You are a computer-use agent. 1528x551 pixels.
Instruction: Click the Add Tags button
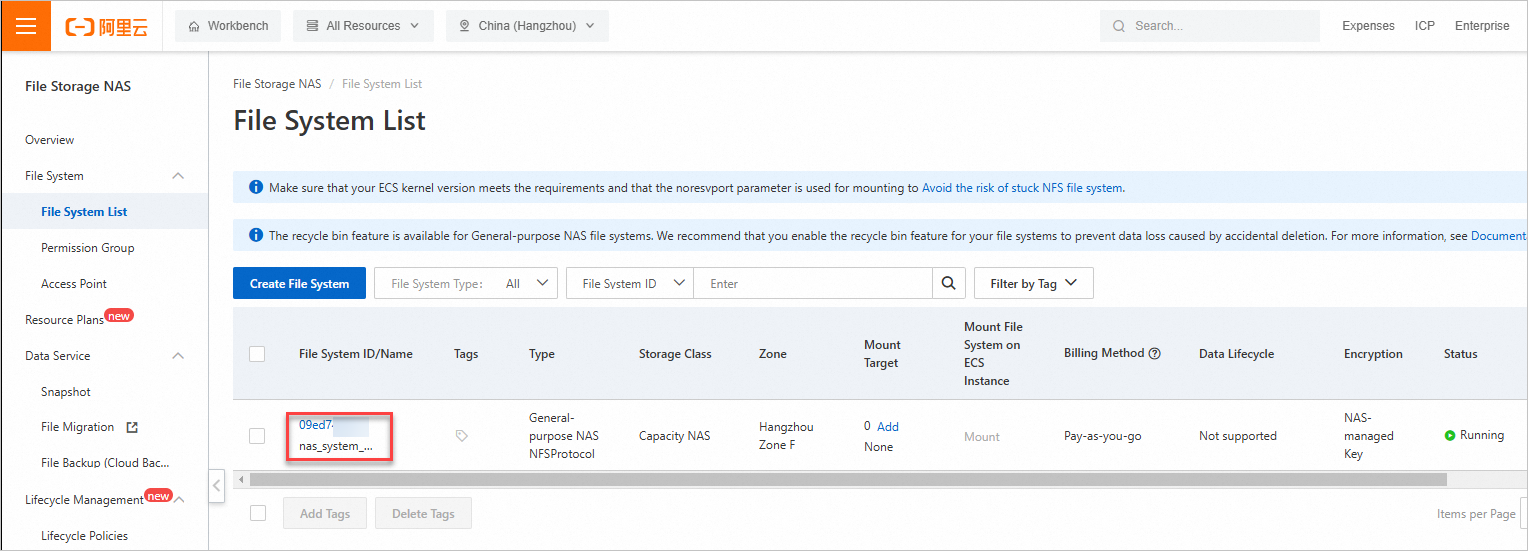click(325, 513)
